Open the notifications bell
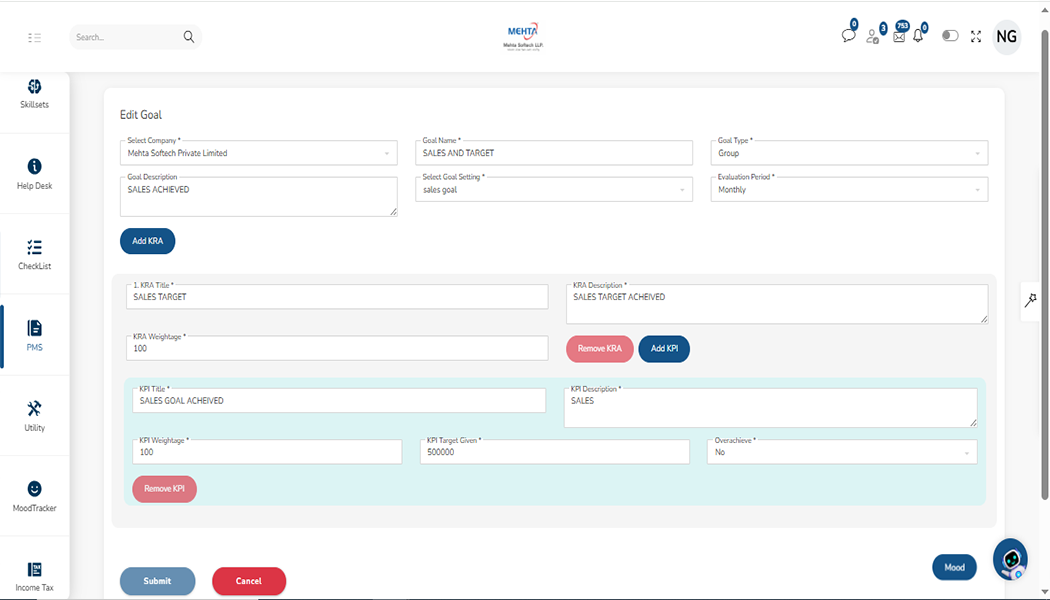The image size is (1050, 600). tap(918, 37)
